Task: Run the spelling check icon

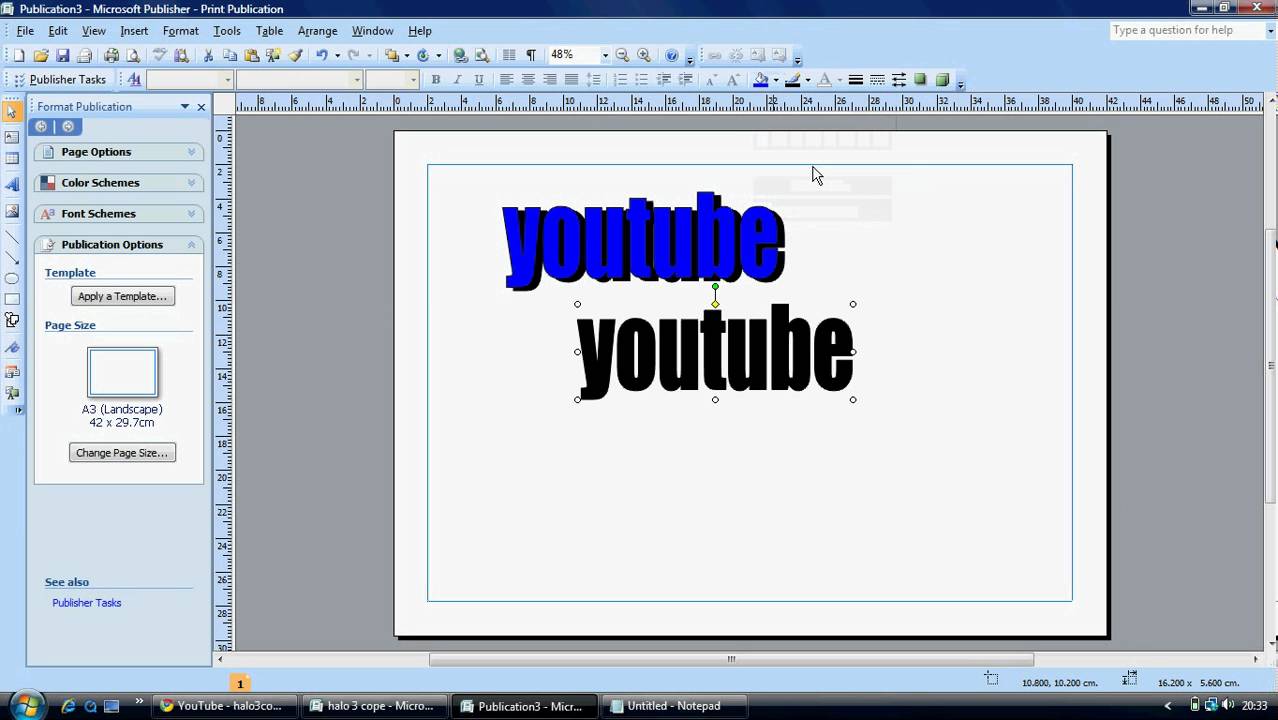Action: pos(159,56)
